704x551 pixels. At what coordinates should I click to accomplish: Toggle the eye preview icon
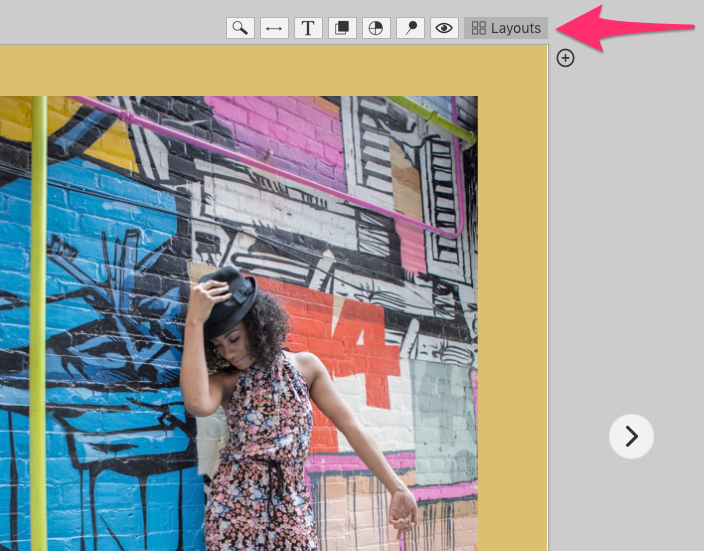[x=444, y=28]
